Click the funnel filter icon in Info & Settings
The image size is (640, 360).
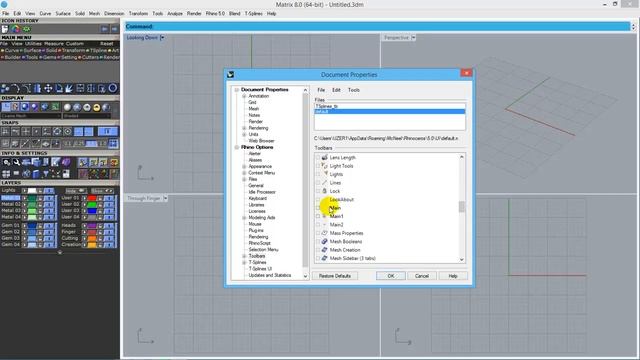pyautogui.click(x=46, y=174)
